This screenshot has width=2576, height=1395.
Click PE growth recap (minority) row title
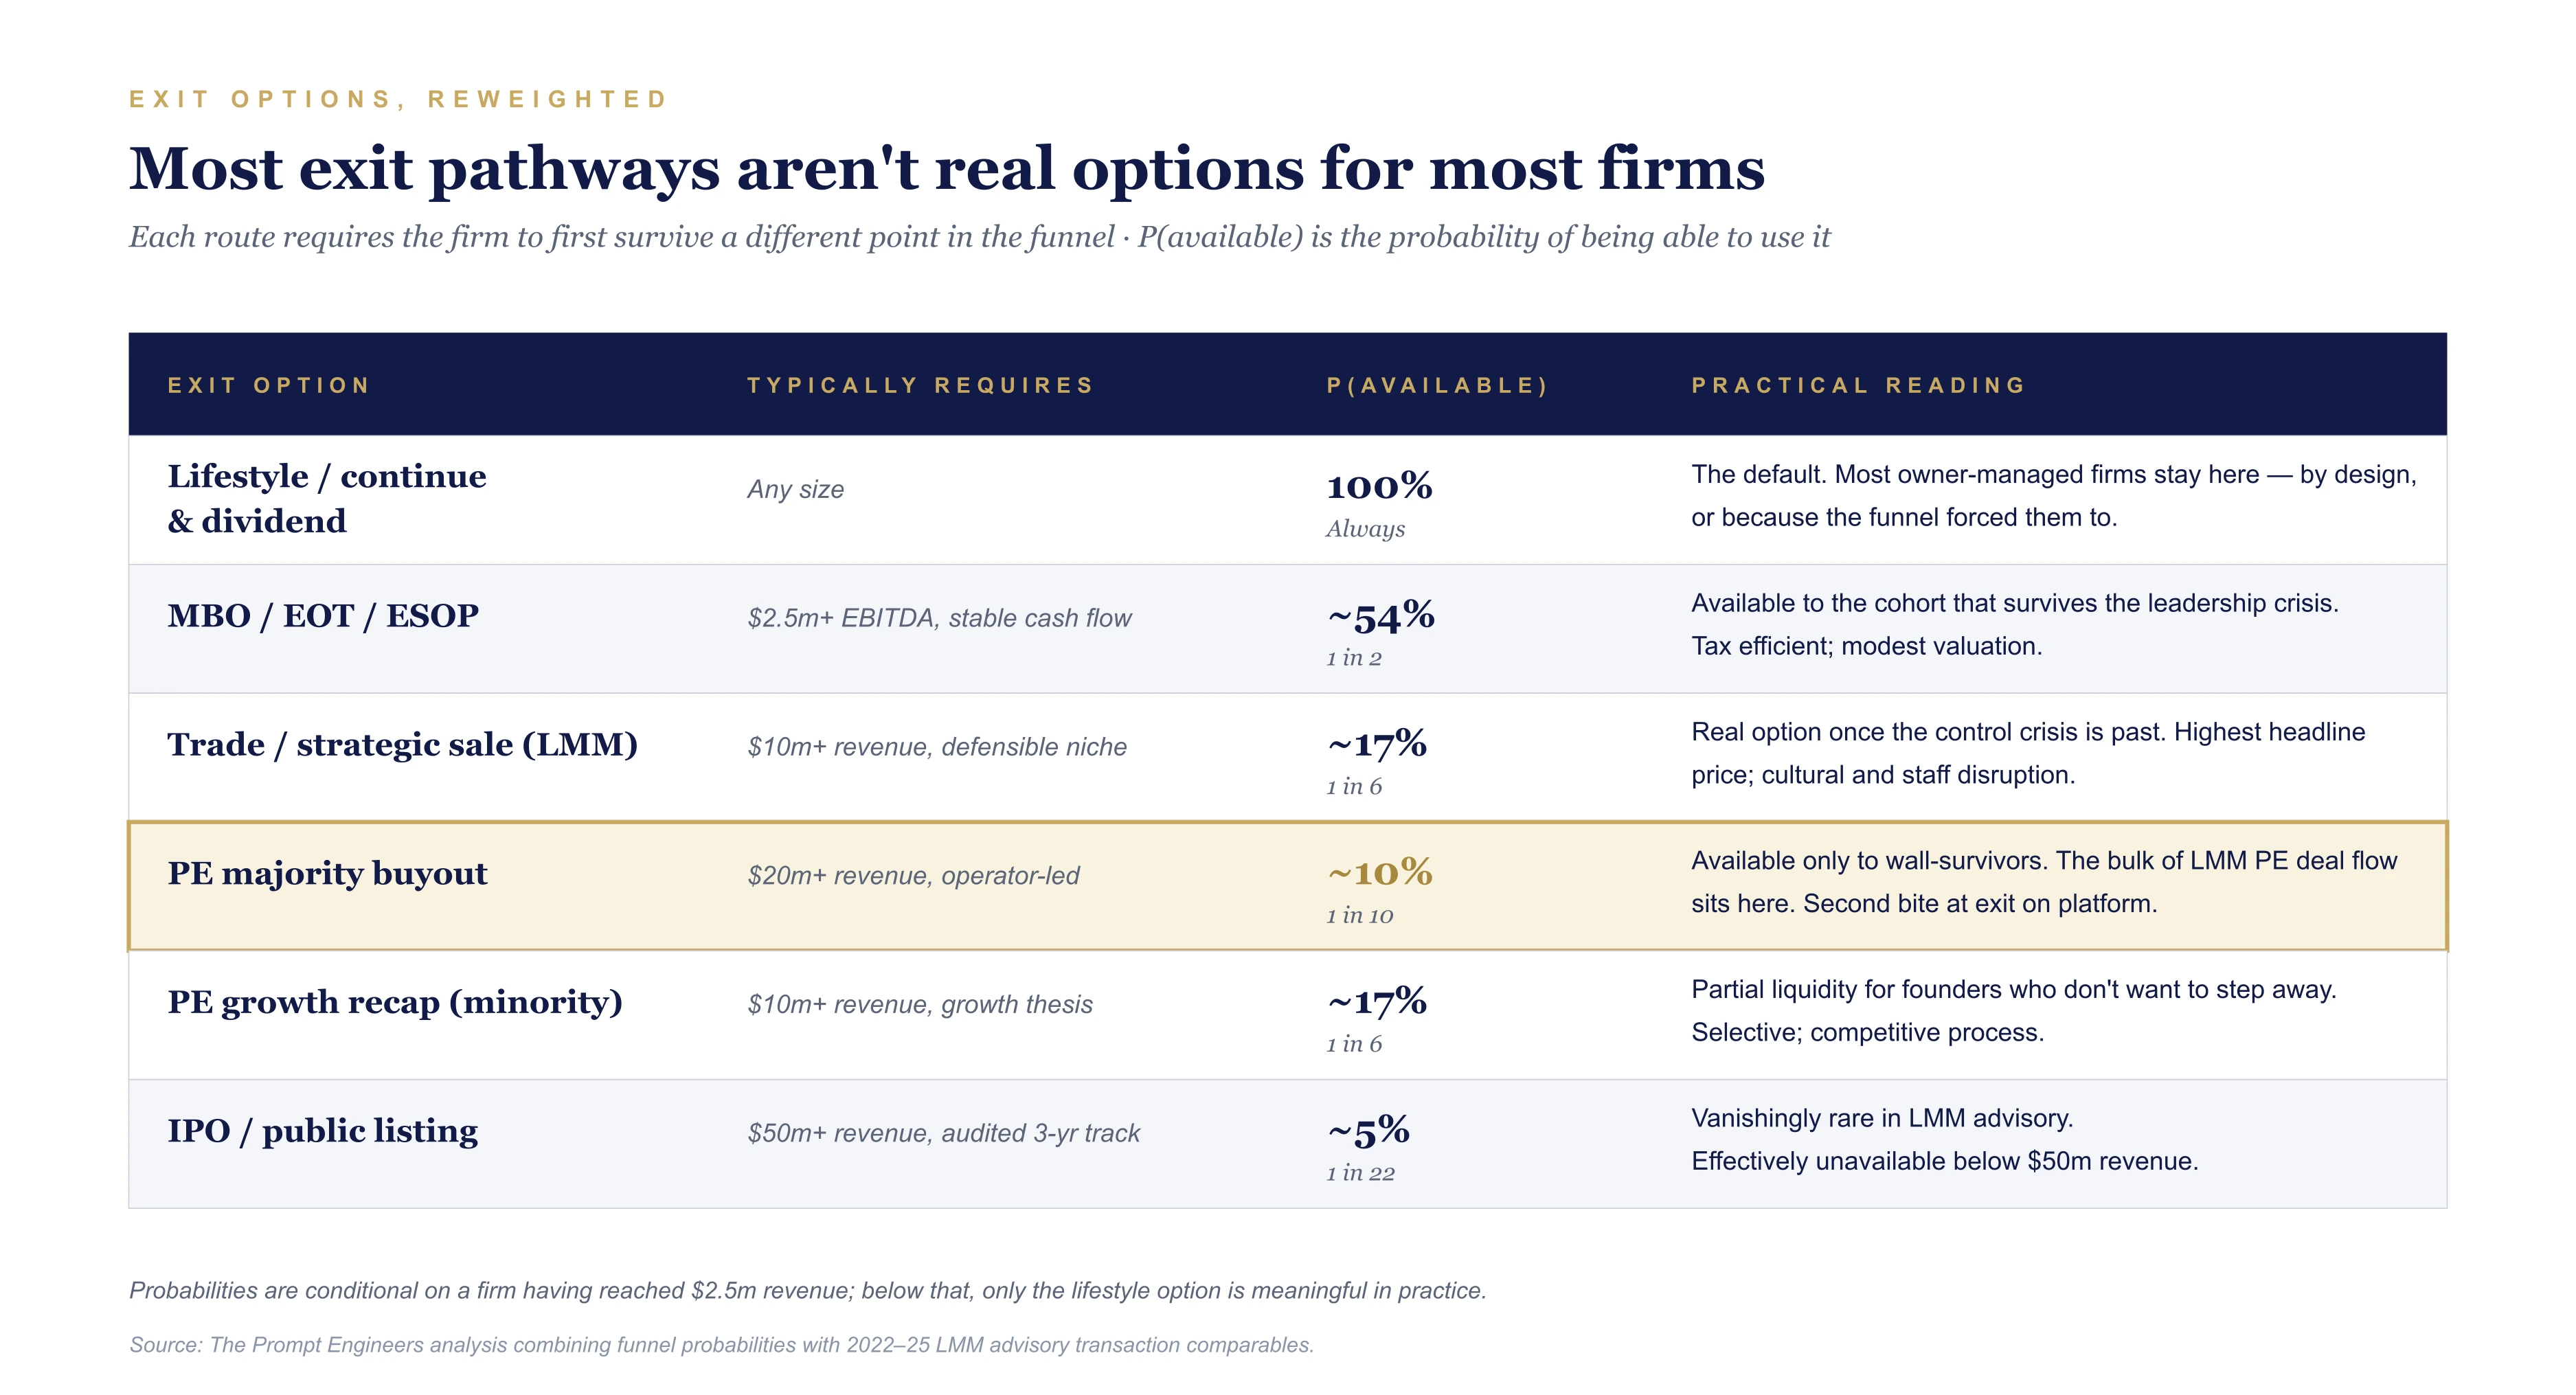pyautogui.click(x=395, y=1002)
